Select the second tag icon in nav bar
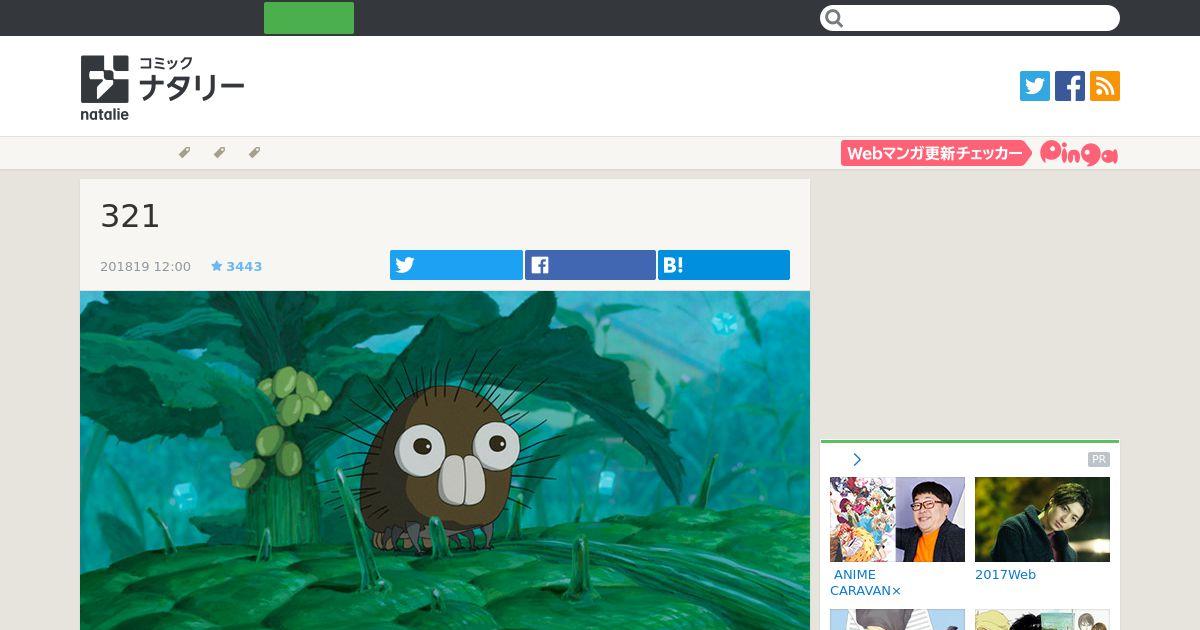Screen dimensions: 1200x630 [219, 153]
